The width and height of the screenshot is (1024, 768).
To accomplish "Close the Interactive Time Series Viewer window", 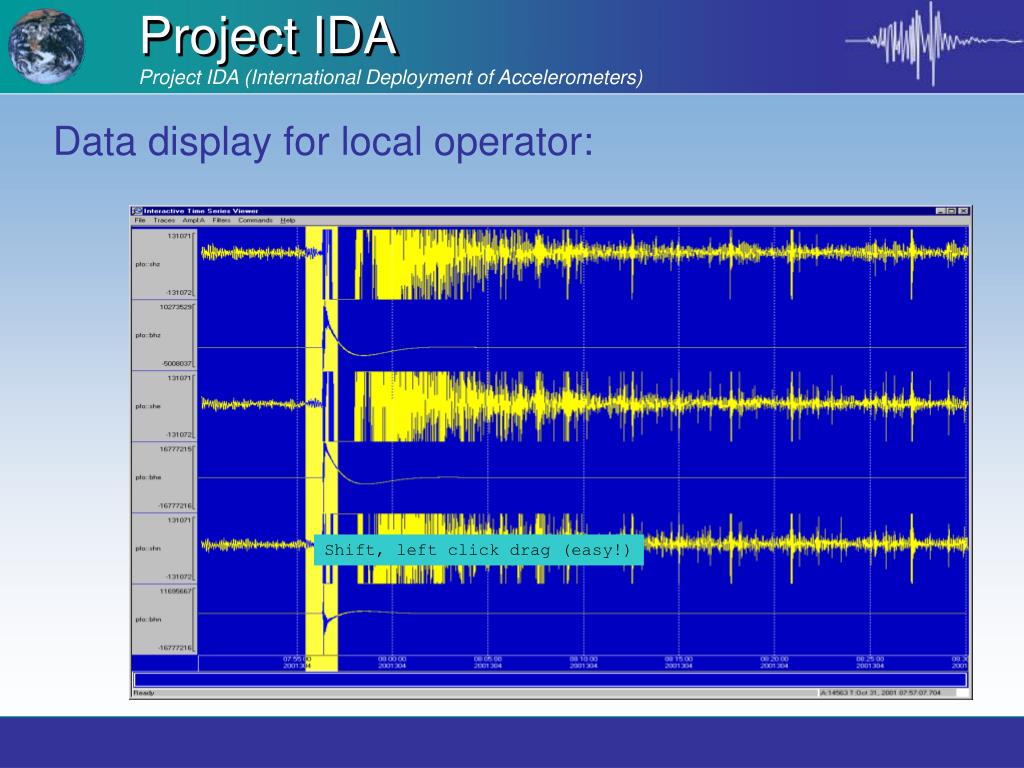I will pyautogui.click(x=963, y=211).
